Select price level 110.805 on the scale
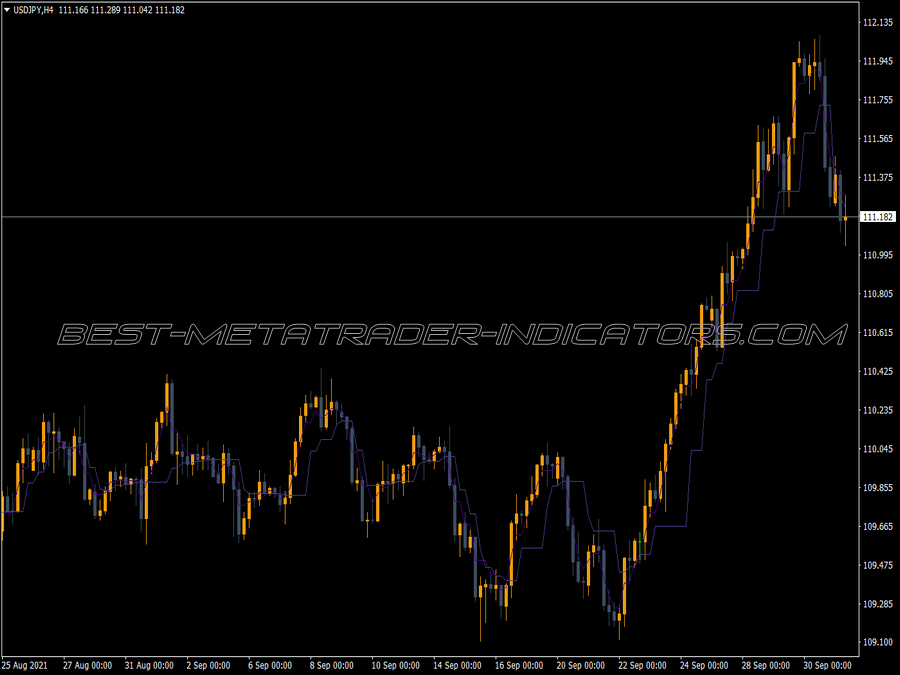 pos(878,294)
